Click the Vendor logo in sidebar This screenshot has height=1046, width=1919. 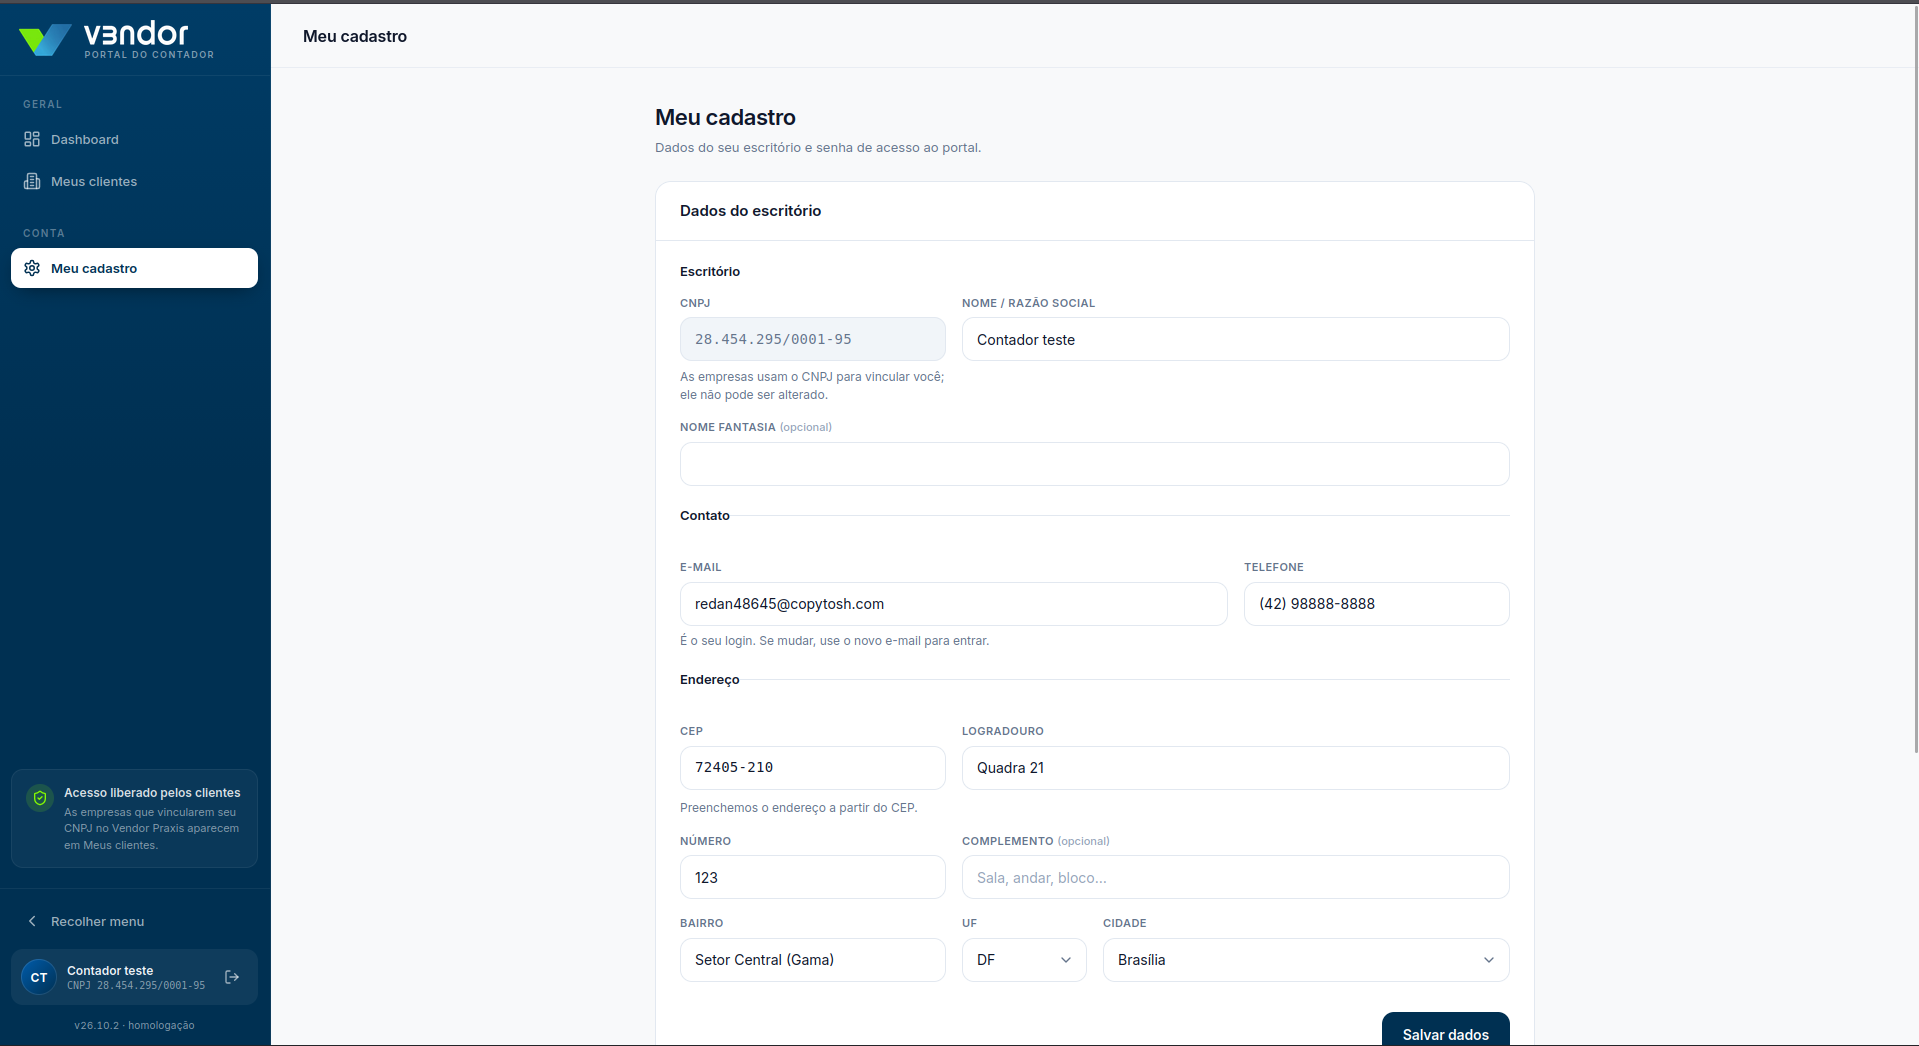coord(117,40)
